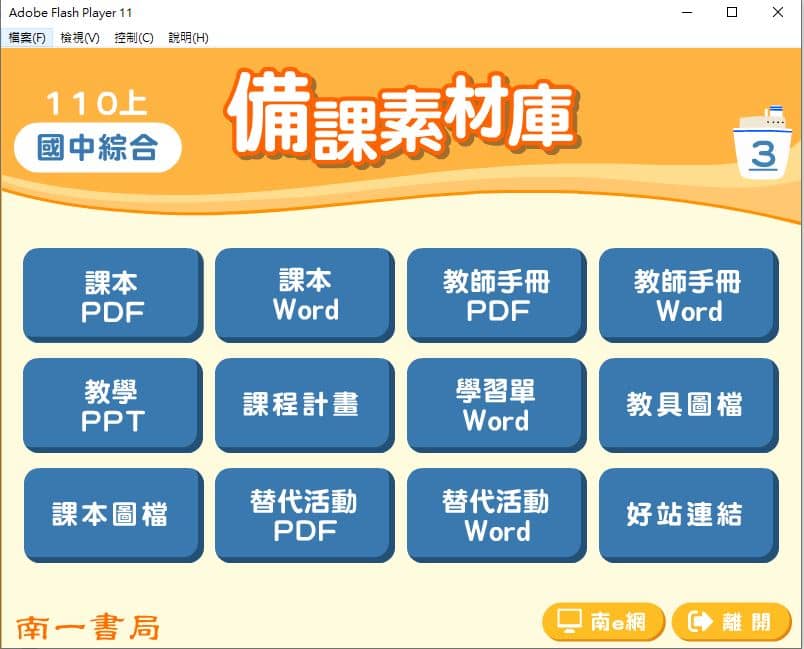804x649 pixels.
Task: Click the exit arrow icon on 離開 button
Action: tap(700, 621)
